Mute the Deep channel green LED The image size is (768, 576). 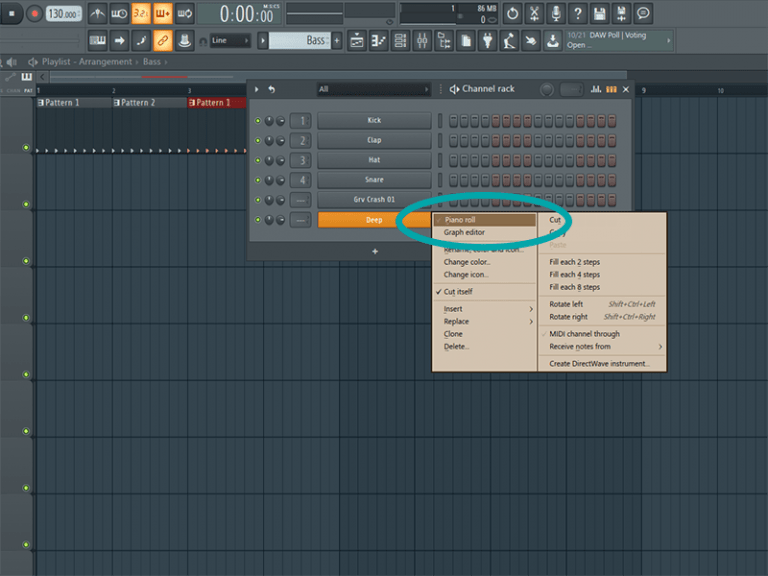pos(258,220)
